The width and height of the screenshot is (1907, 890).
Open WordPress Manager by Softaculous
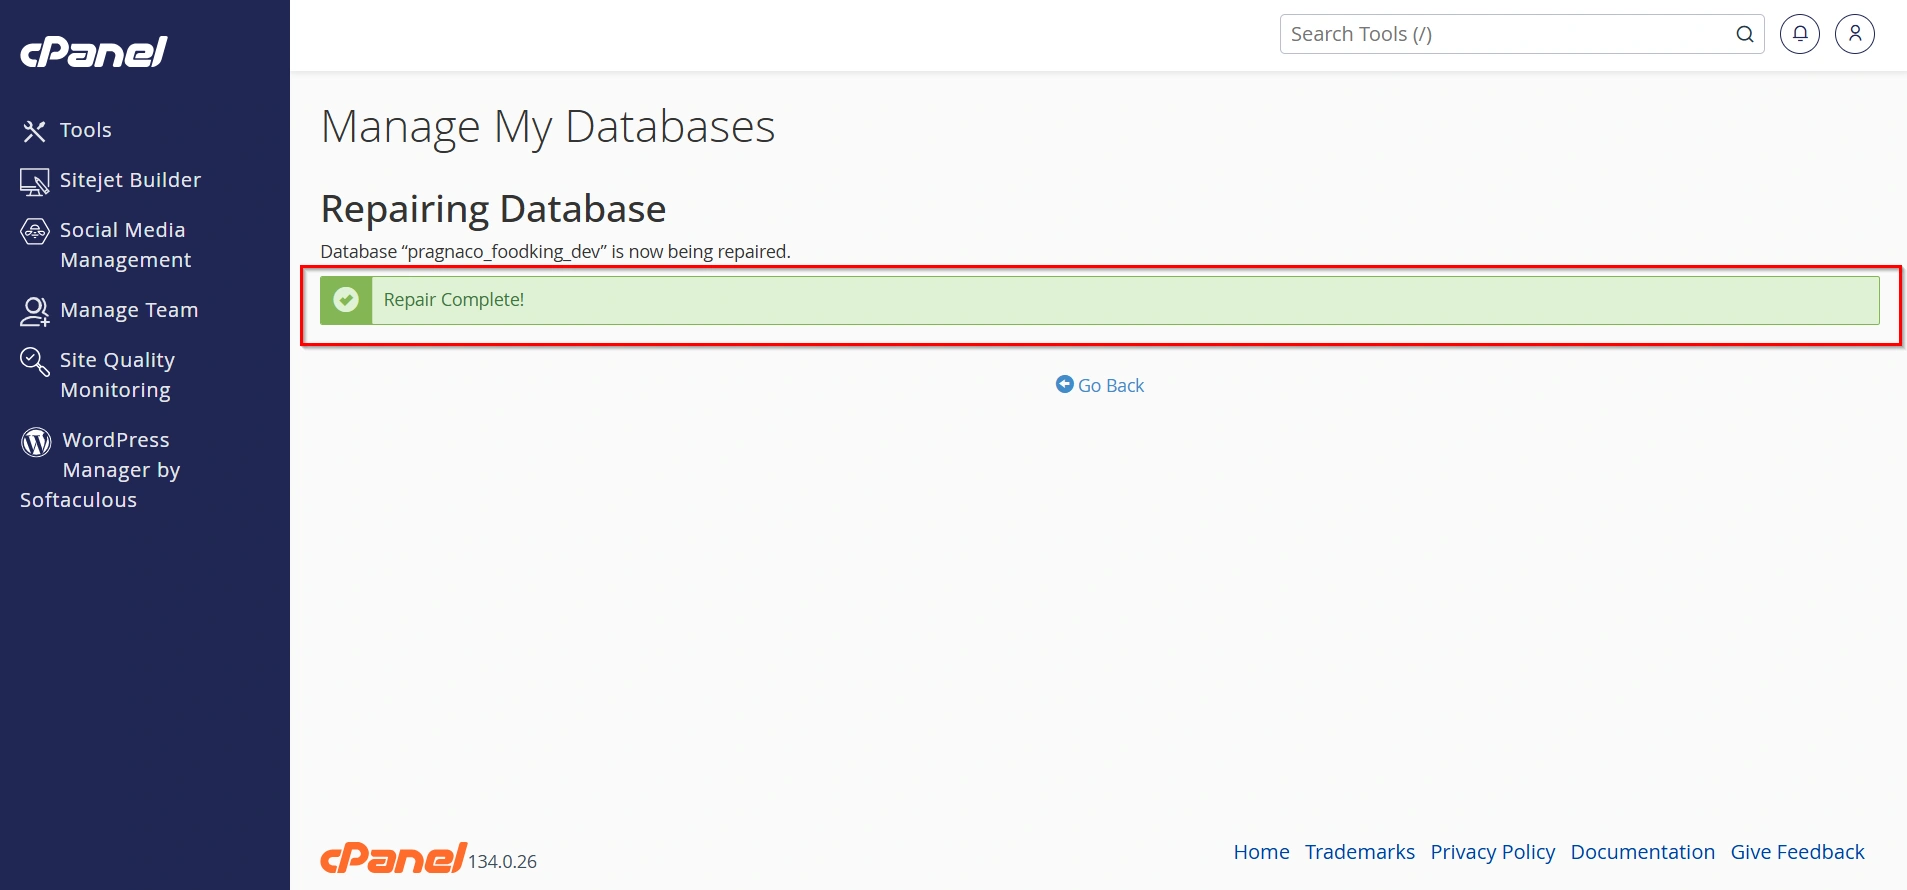pos(100,470)
